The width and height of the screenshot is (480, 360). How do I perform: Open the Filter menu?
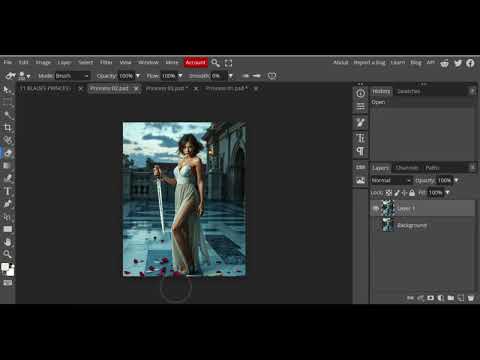[x=106, y=62]
